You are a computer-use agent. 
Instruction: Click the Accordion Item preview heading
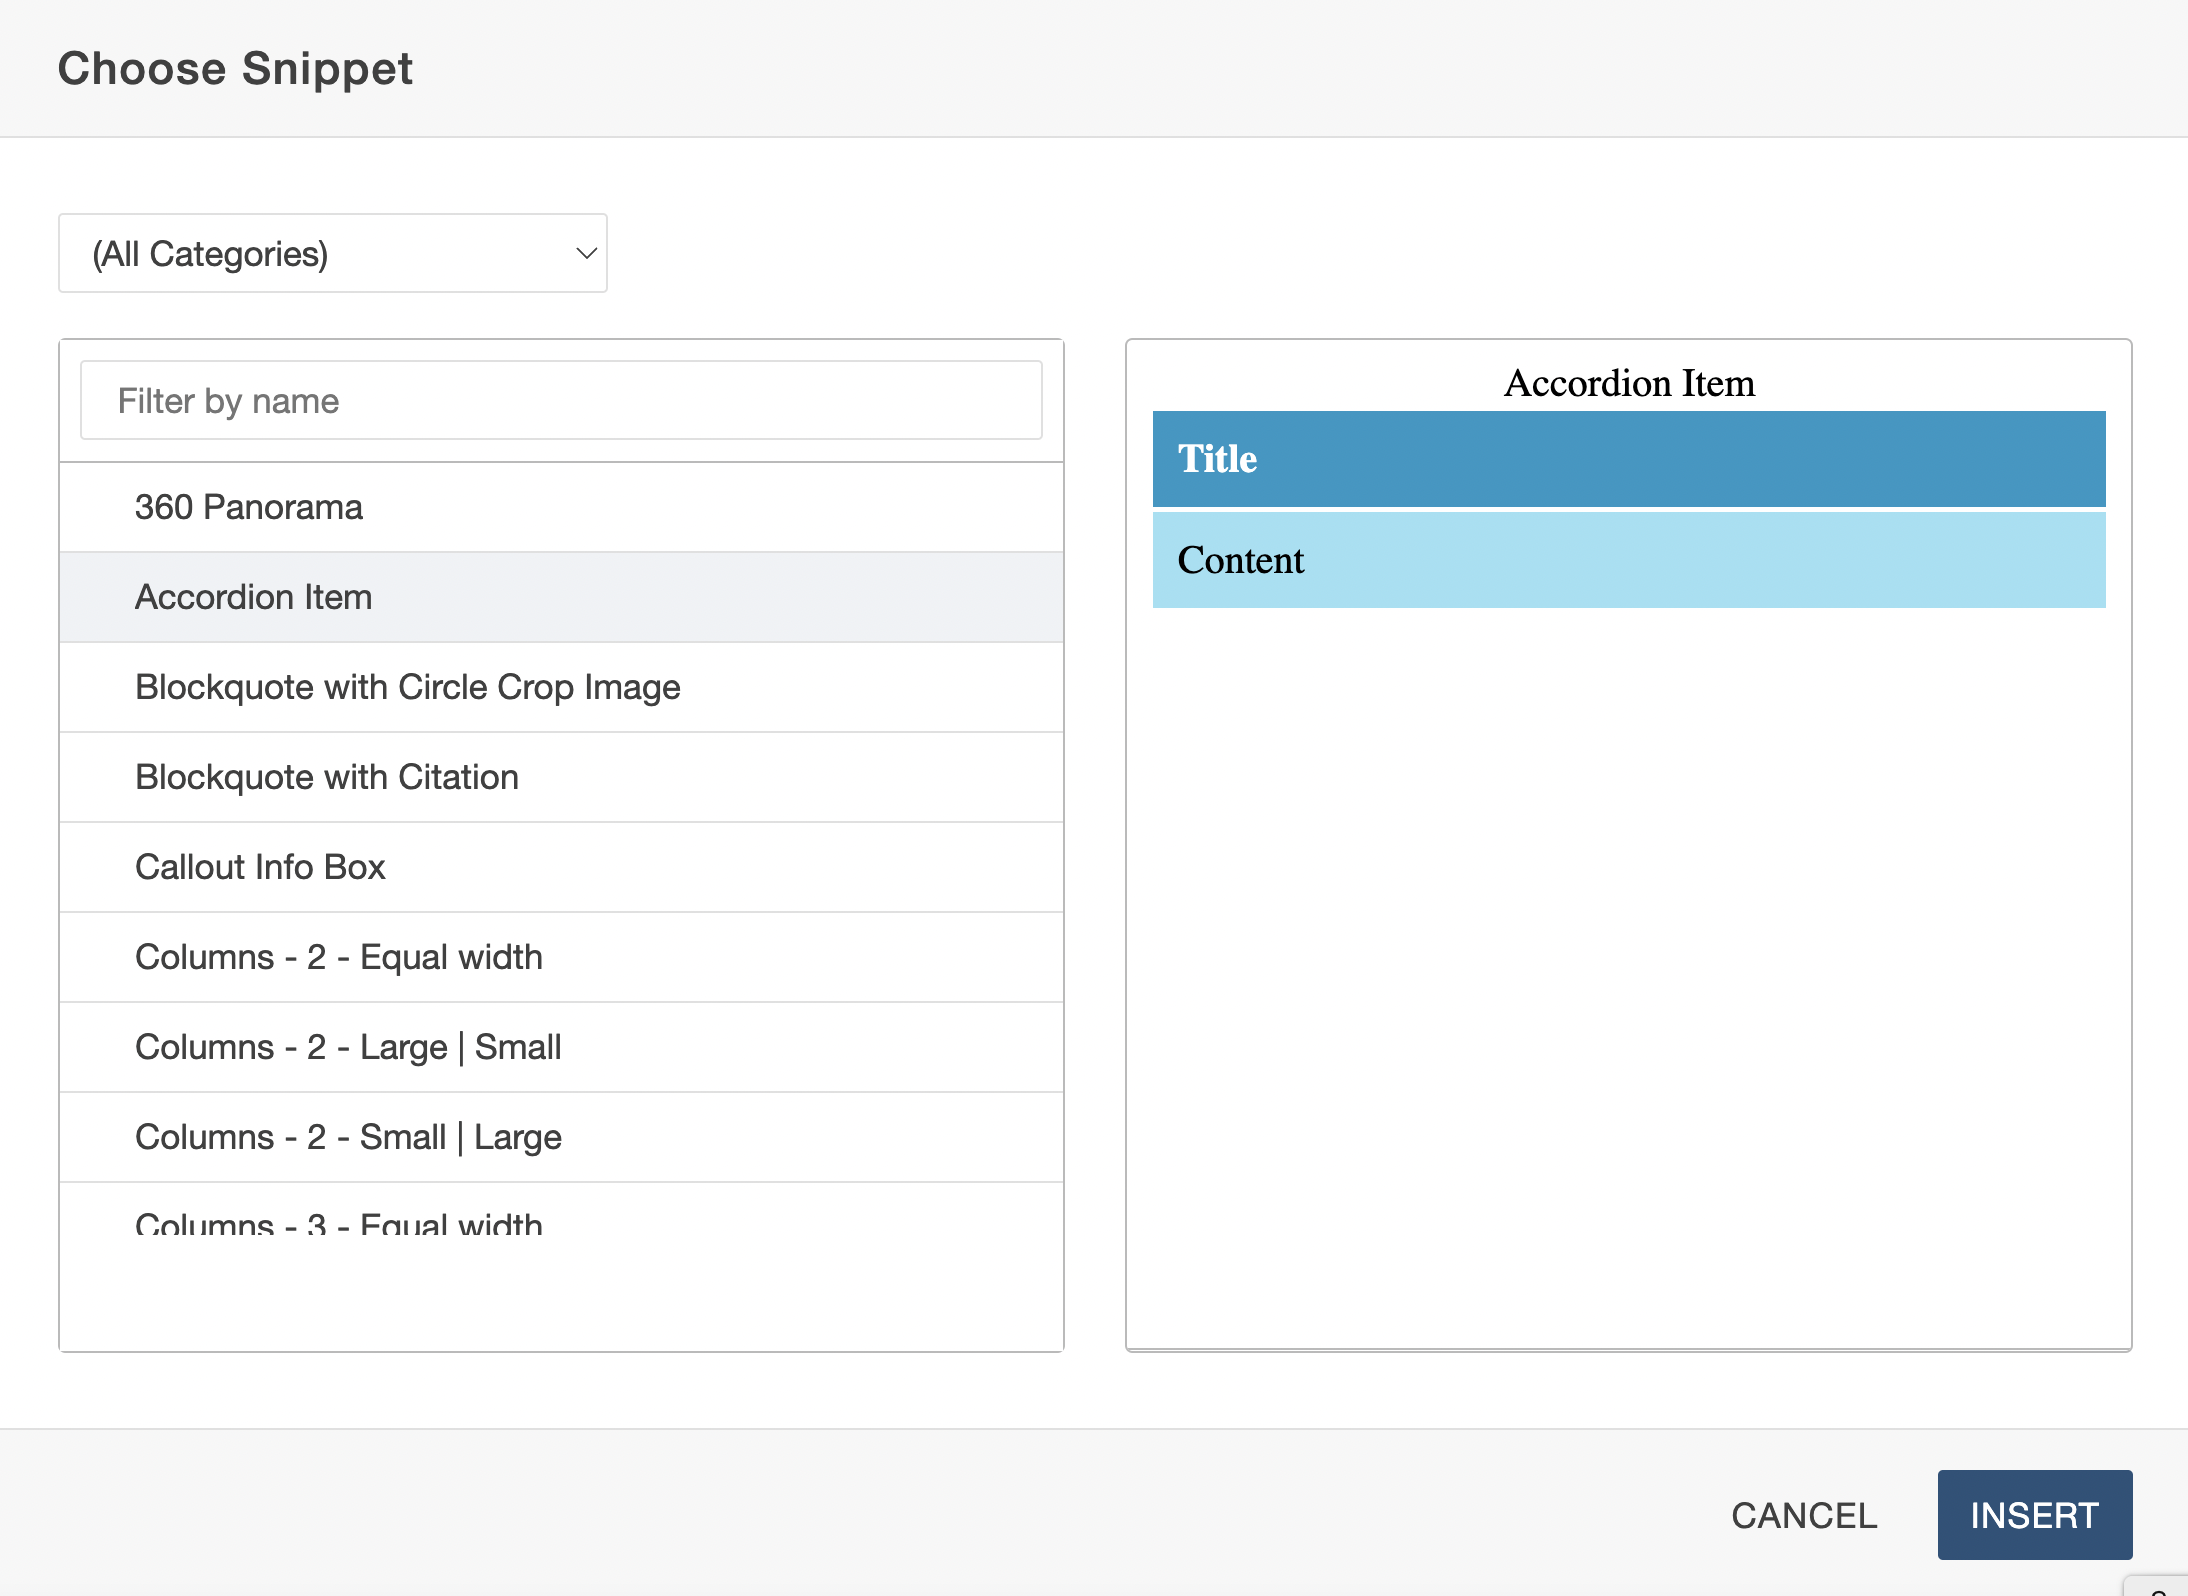[x=1628, y=383]
